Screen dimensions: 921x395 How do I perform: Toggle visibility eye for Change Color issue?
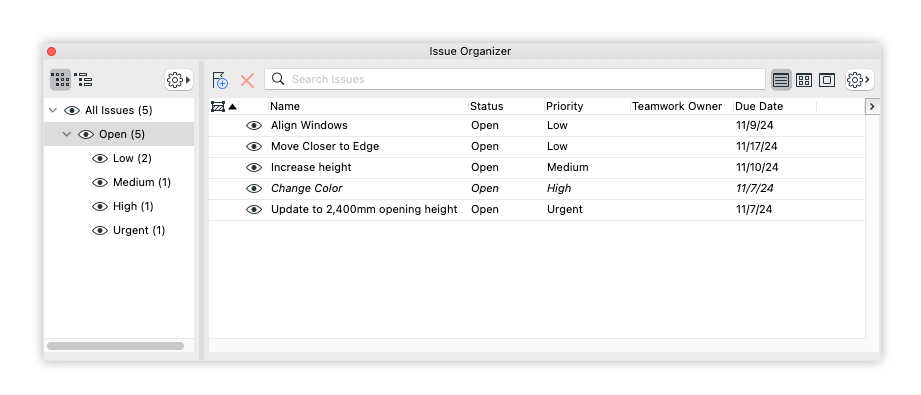click(x=254, y=189)
